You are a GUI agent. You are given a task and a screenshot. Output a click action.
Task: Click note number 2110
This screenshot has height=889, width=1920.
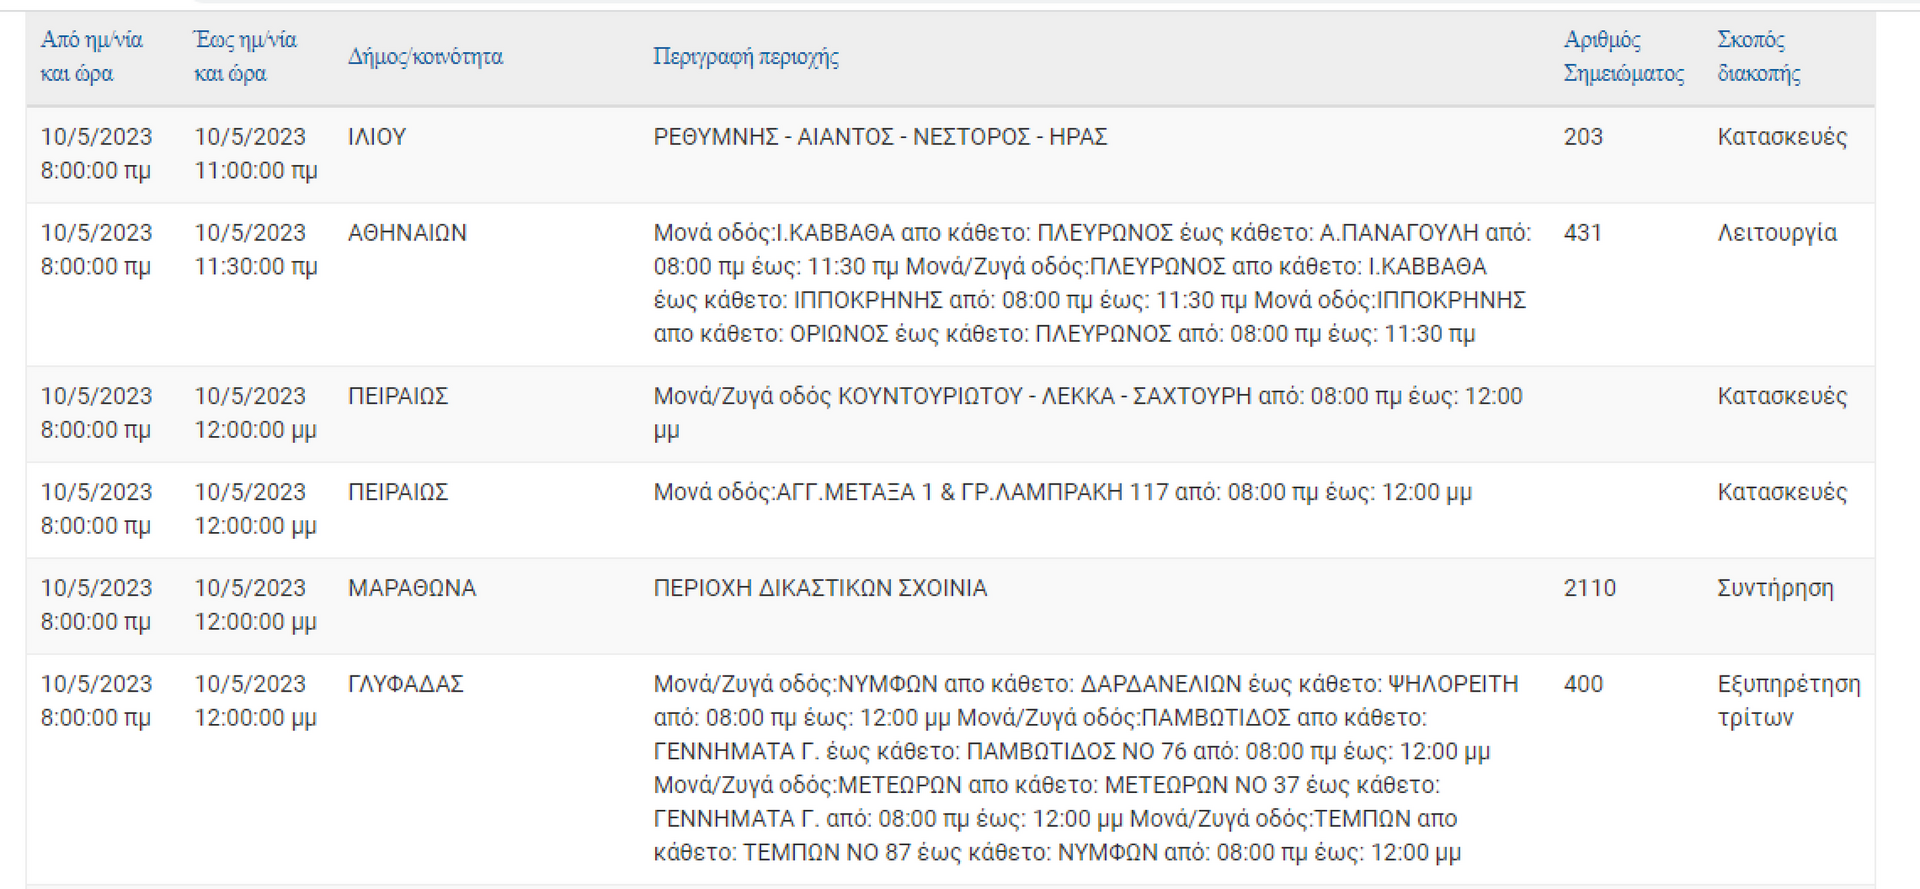pos(1590,588)
